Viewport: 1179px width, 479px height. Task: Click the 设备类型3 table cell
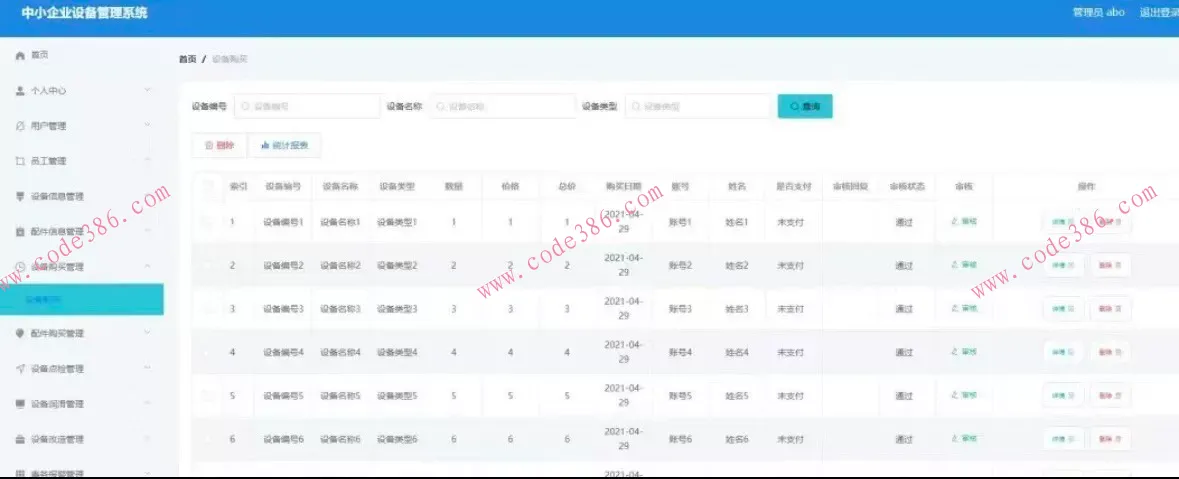tap(397, 309)
